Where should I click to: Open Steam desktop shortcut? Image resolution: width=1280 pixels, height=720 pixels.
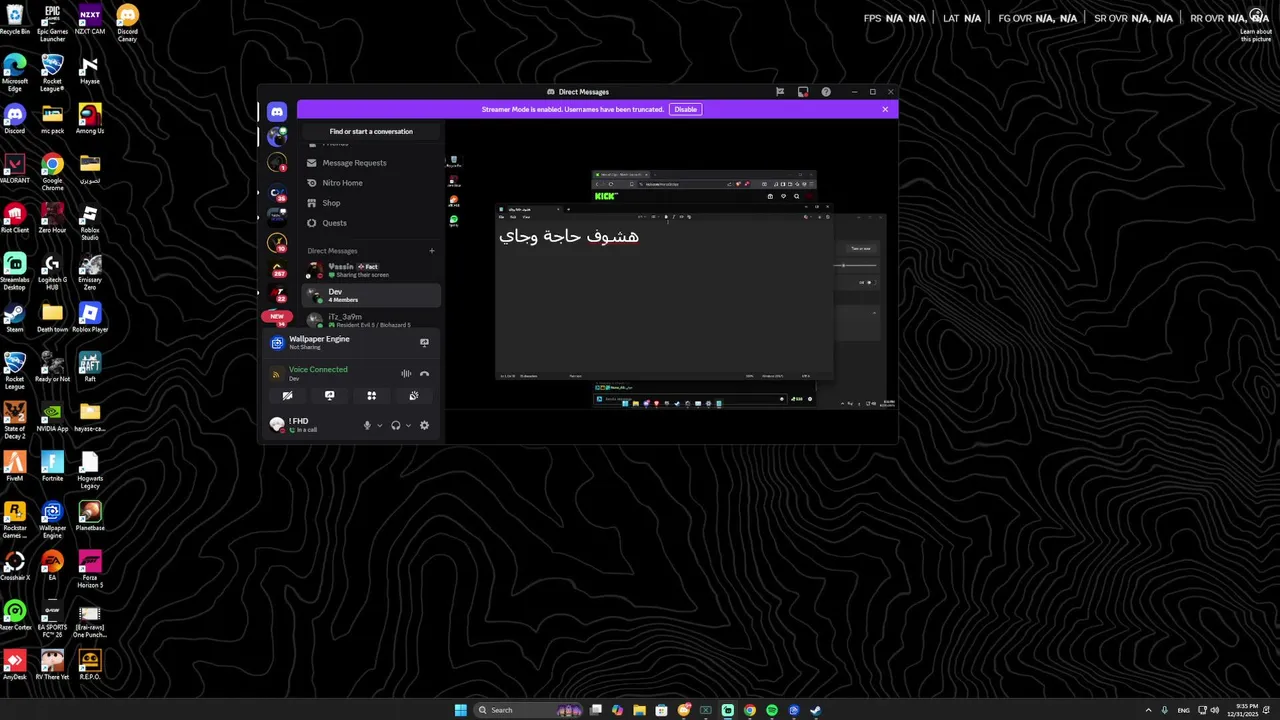point(14,317)
